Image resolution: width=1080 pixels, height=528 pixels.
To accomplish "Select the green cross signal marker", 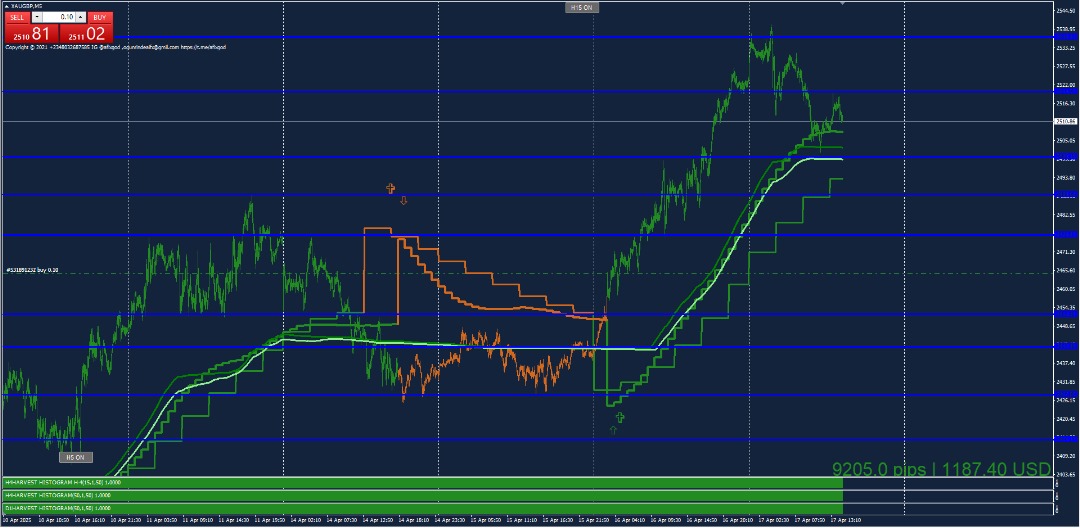I will pyautogui.click(x=620, y=417).
